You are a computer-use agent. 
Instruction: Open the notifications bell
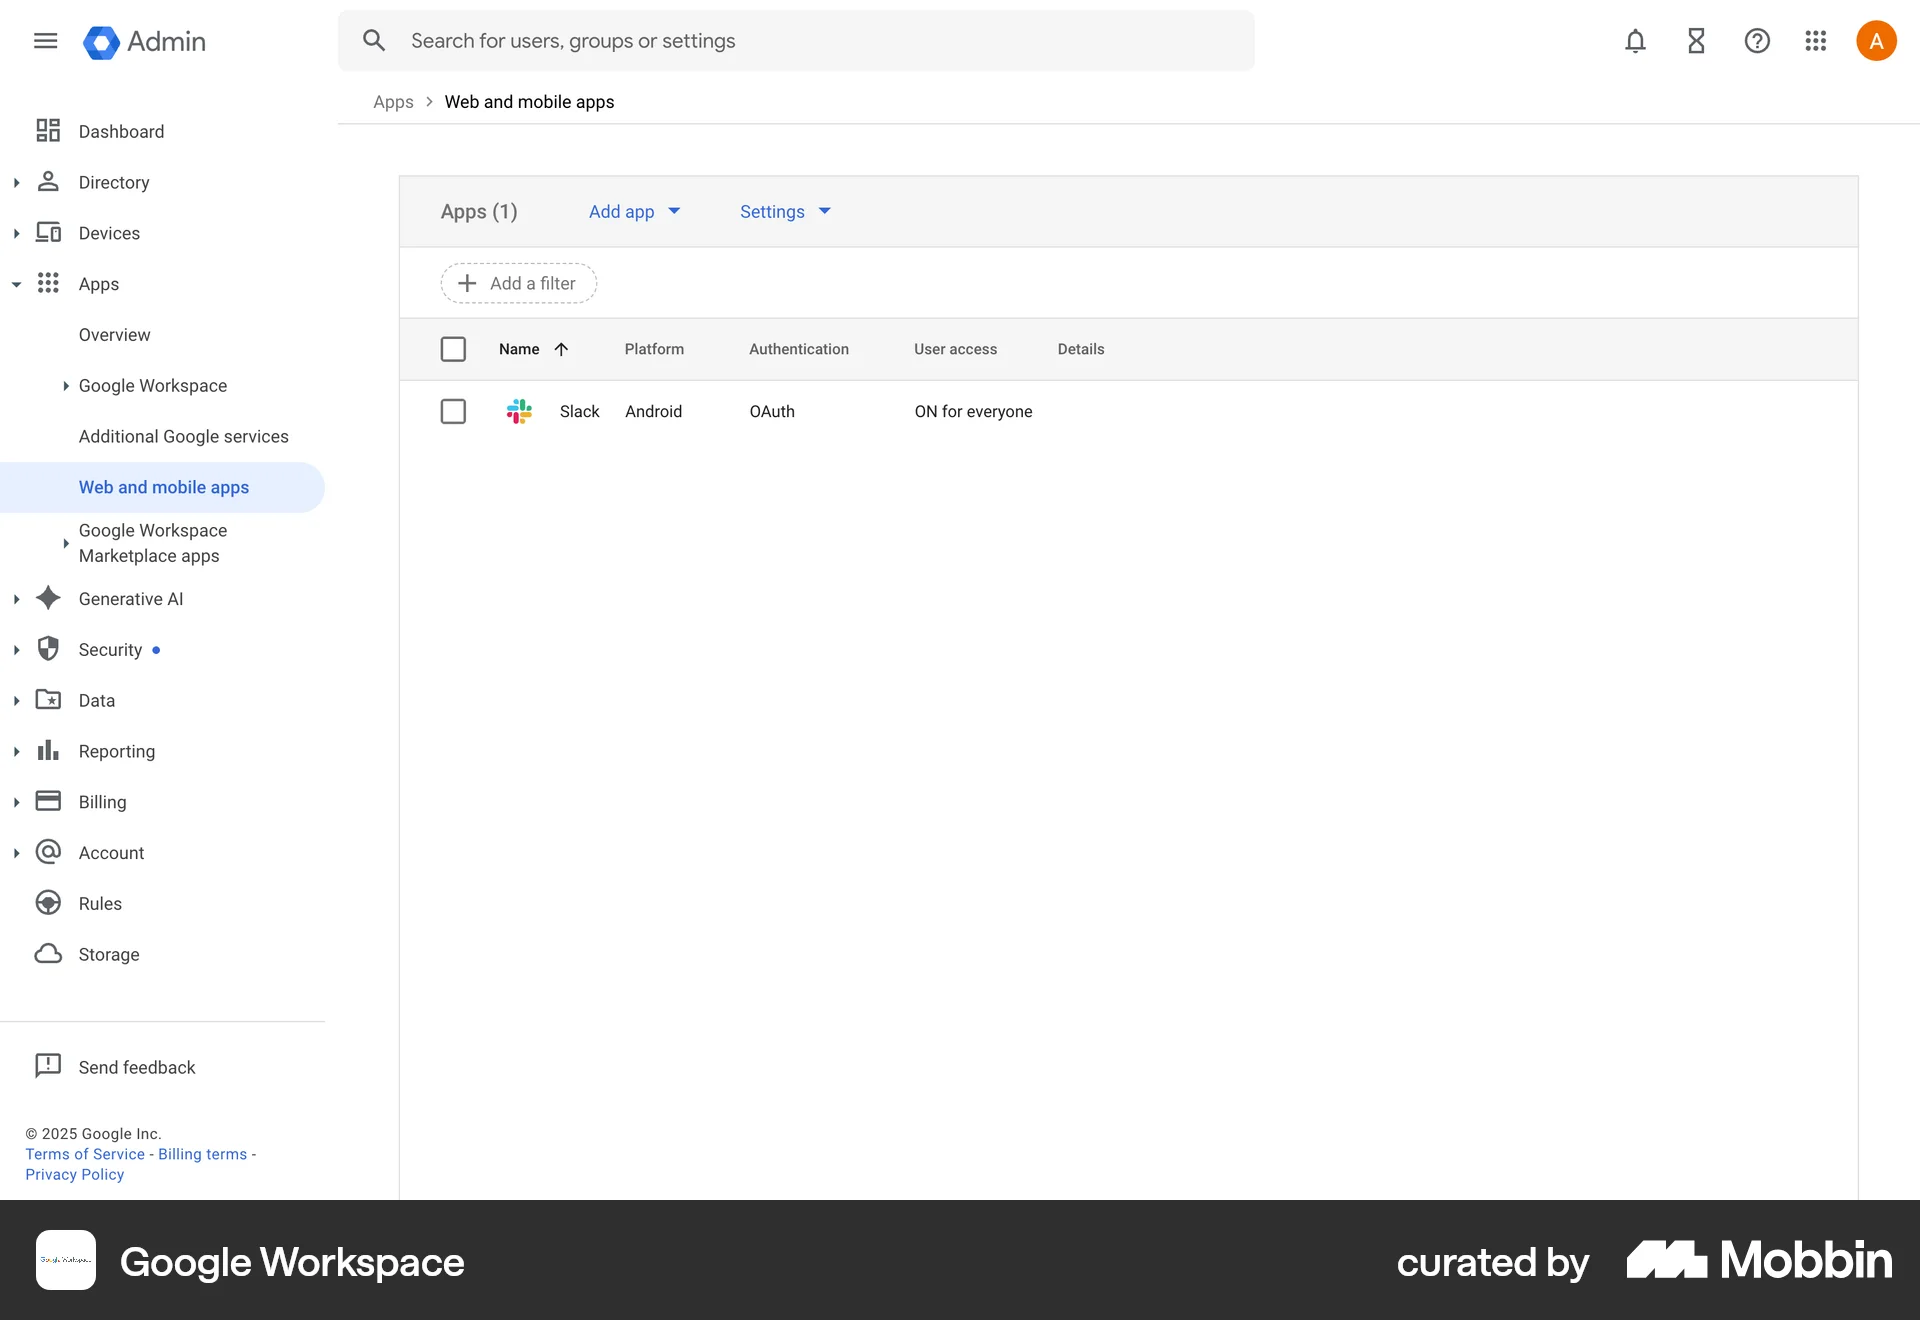(x=1635, y=41)
